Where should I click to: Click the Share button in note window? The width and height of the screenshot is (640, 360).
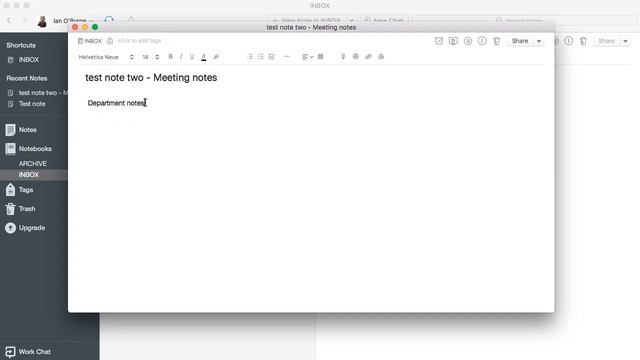pos(520,41)
